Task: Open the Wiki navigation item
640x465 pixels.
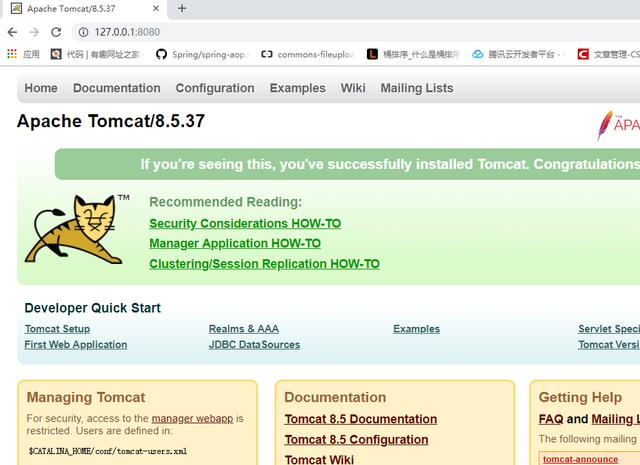Action: pyautogui.click(x=353, y=88)
